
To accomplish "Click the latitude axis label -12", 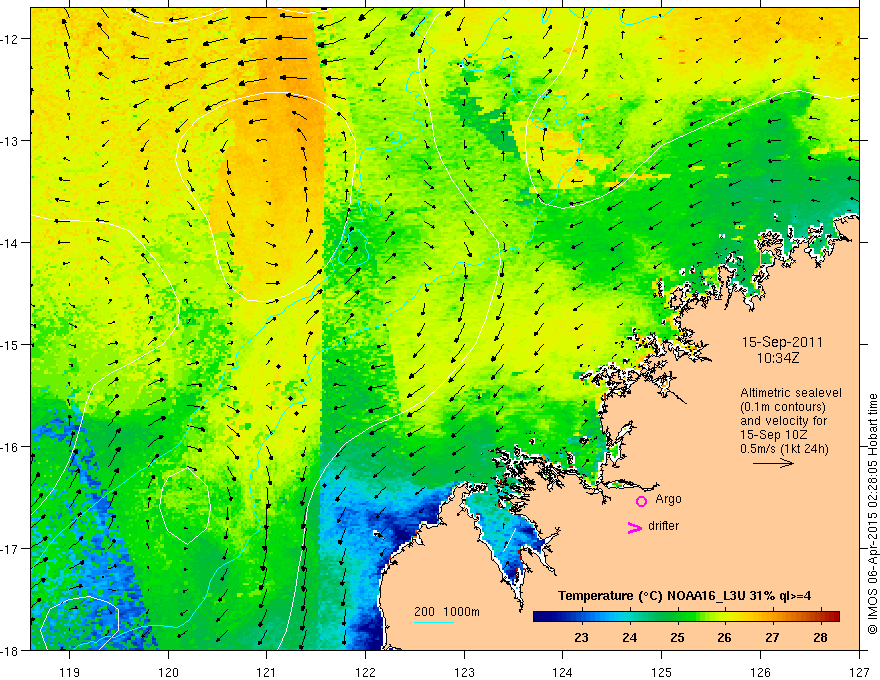I will tap(11, 39).
